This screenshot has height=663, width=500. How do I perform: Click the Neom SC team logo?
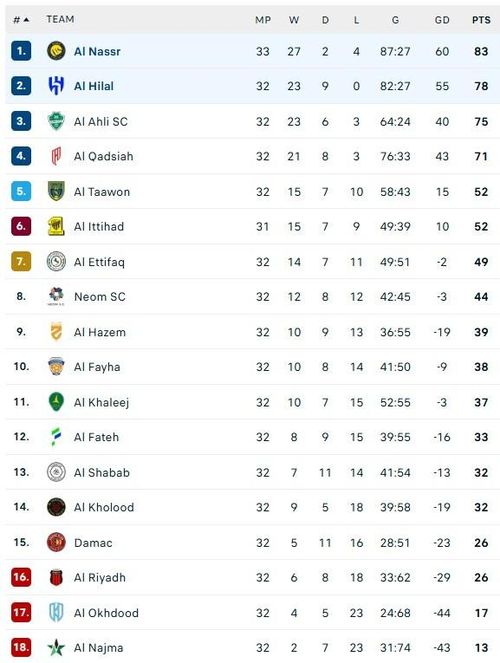tap(56, 296)
